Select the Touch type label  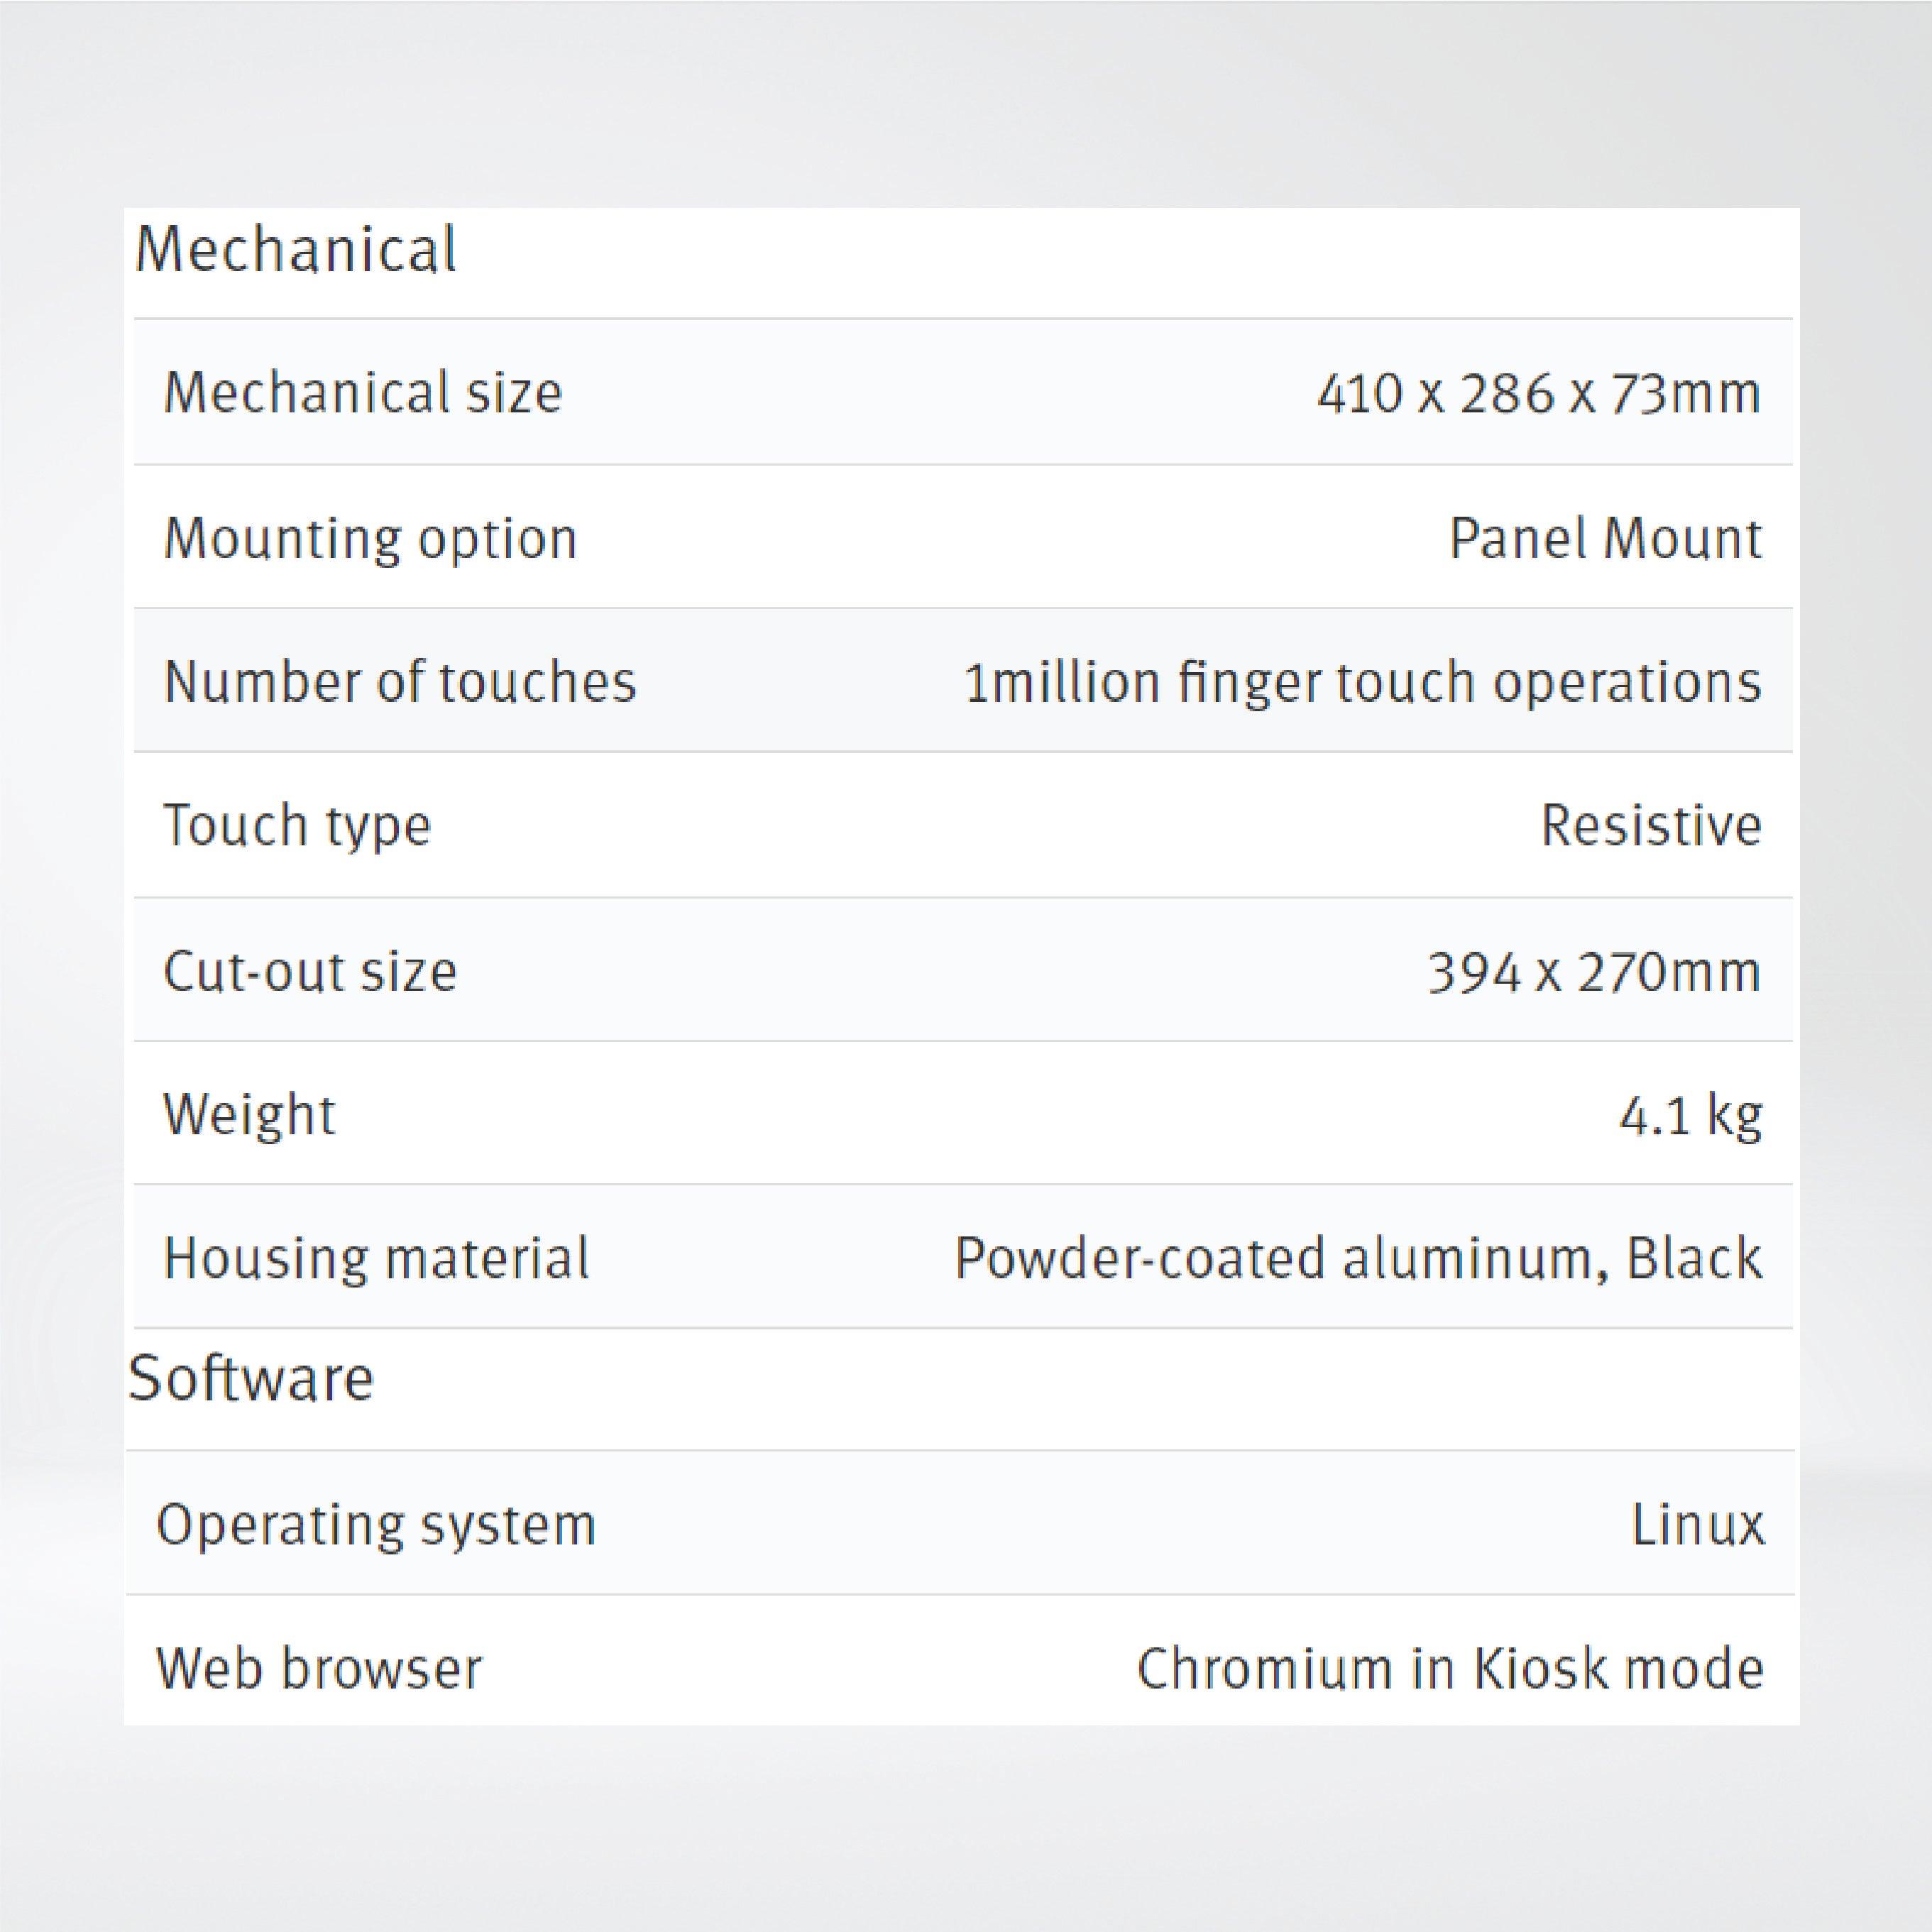pyautogui.click(x=297, y=826)
